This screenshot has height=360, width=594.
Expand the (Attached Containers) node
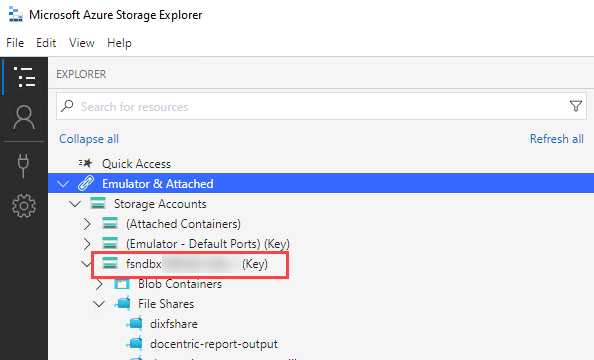[87, 224]
